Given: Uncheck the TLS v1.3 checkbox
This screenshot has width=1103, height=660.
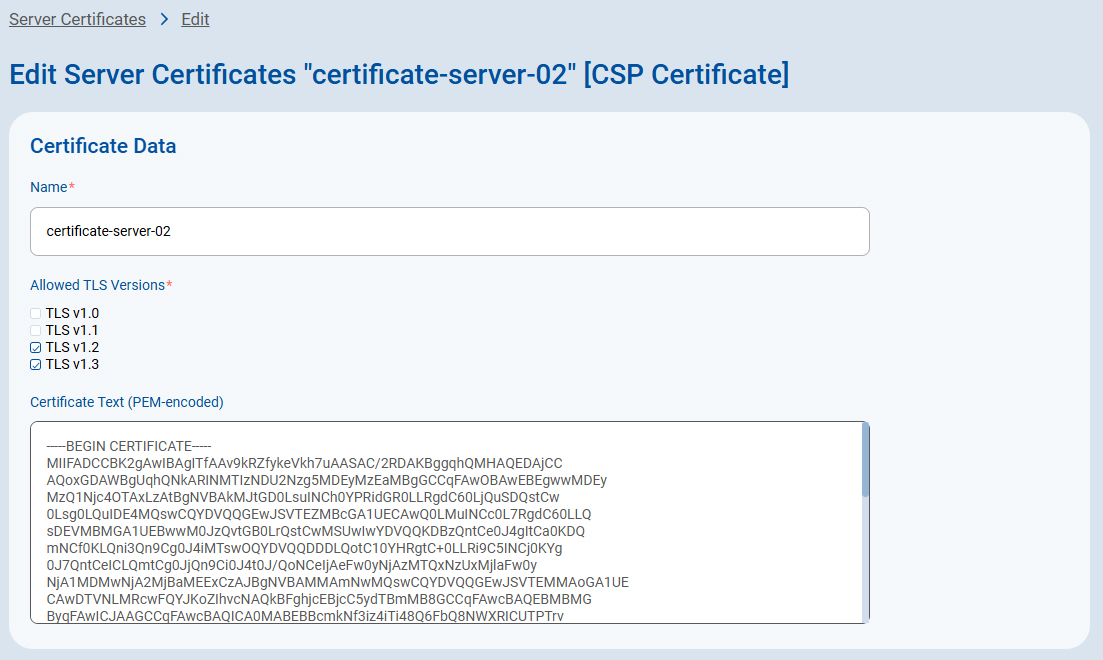Looking at the screenshot, I should (36, 364).
